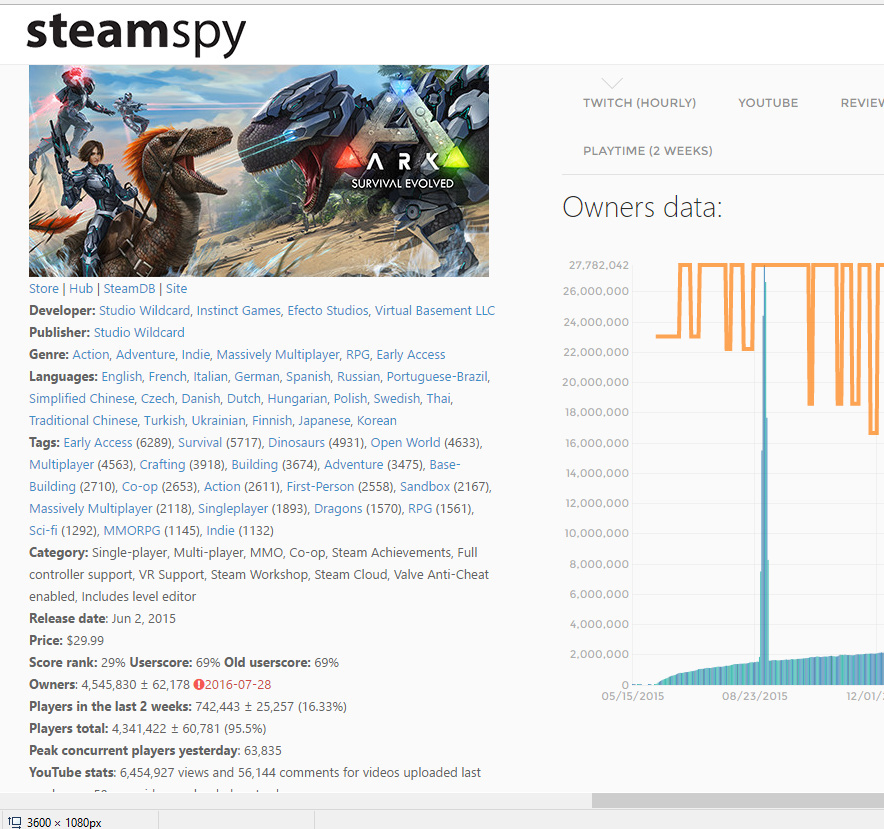Viewport: 884px width, 829px height.
Task: Choose the Portuguese-Brazil language link
Action: point(437,377)
